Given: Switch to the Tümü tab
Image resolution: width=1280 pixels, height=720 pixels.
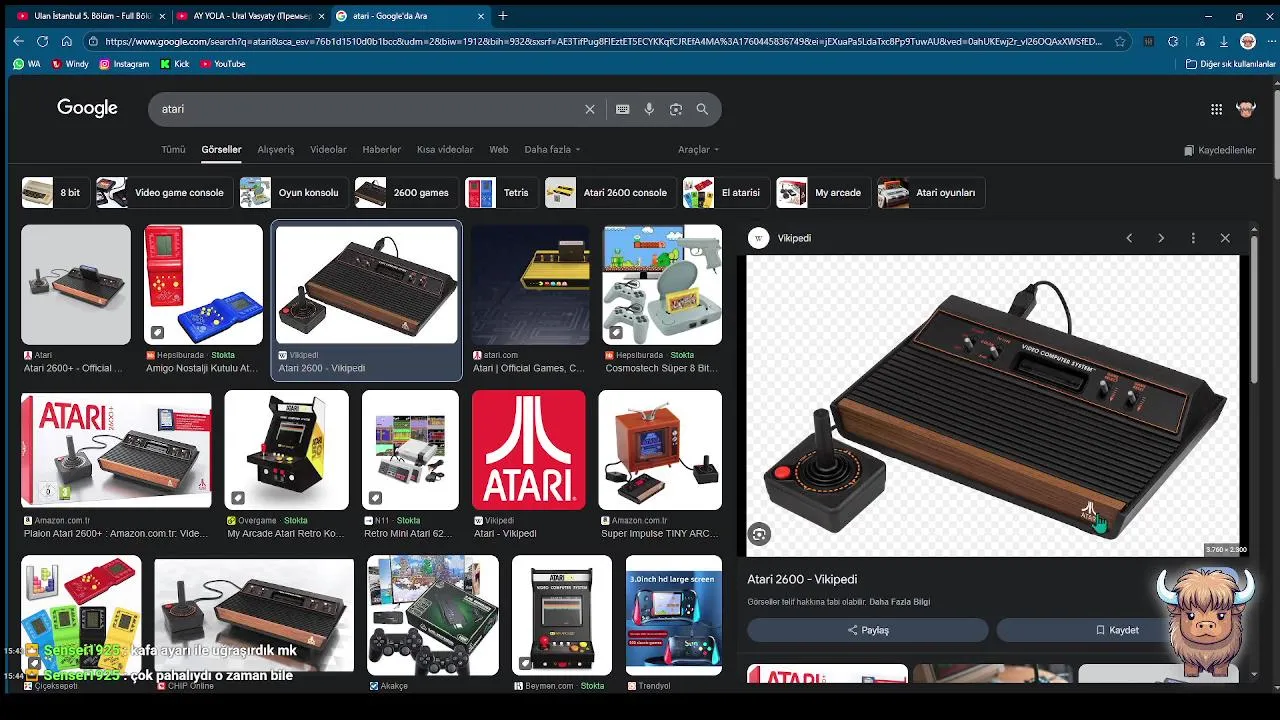Looking at the screenshot, I should (173, 150).
